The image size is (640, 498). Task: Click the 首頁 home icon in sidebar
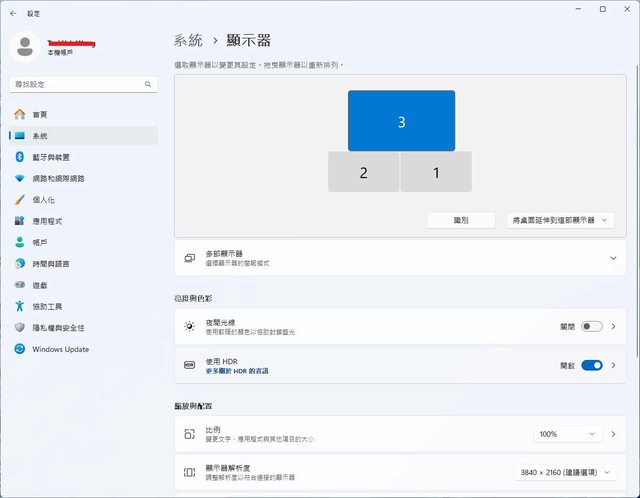[x=19, y=115]
